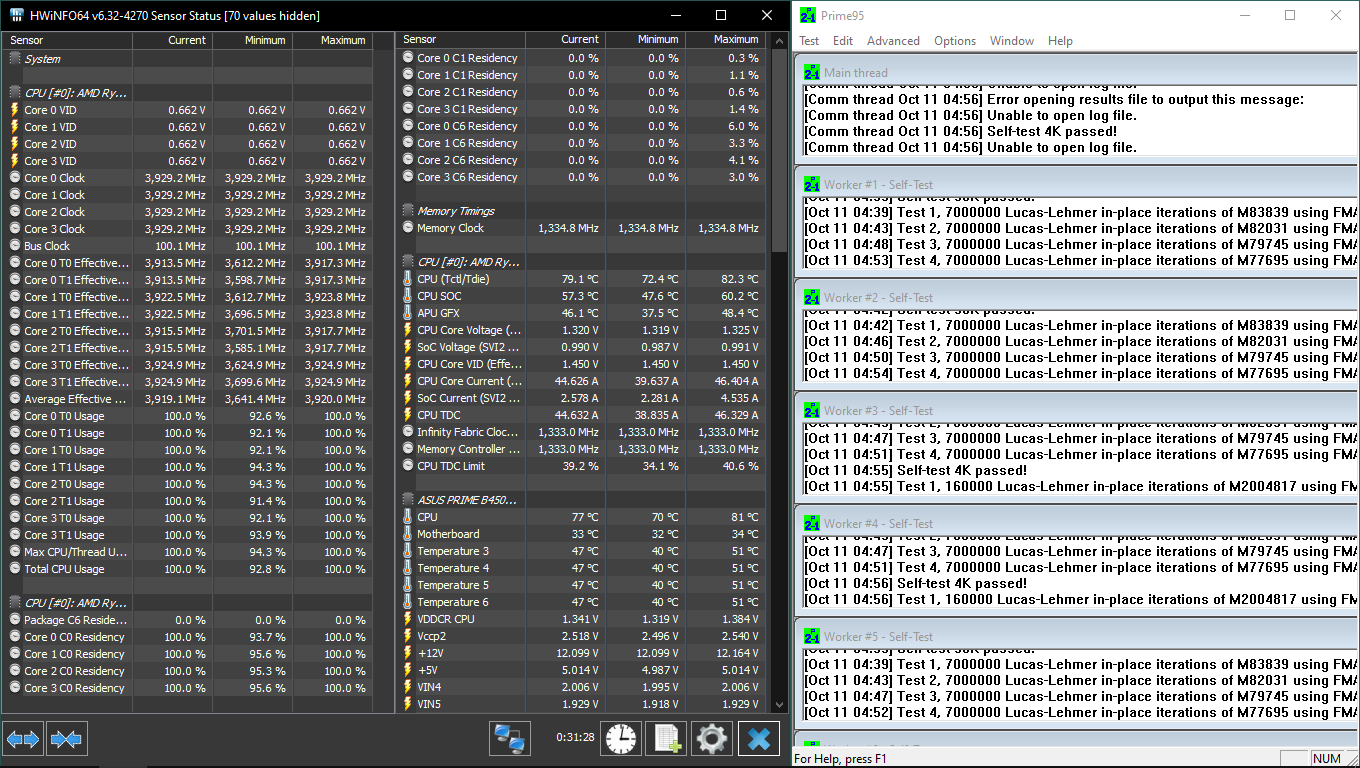Image resolution: width=1360 pixels, height=768 pixels.
Task: Select the Infinity Fabric Clock row
Action: coord(581,432)
